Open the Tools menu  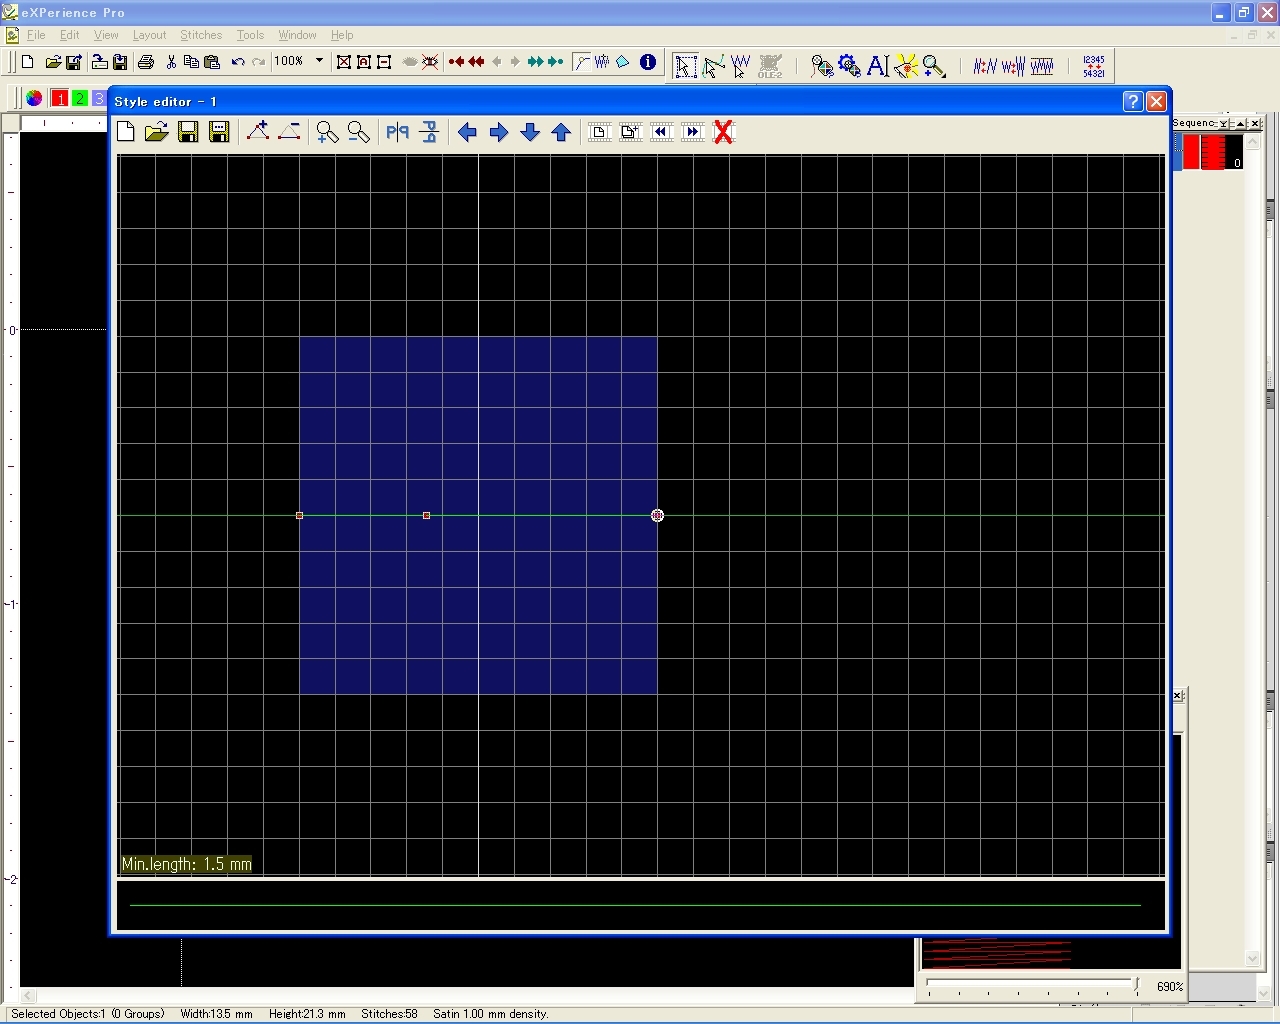point(250,35)
